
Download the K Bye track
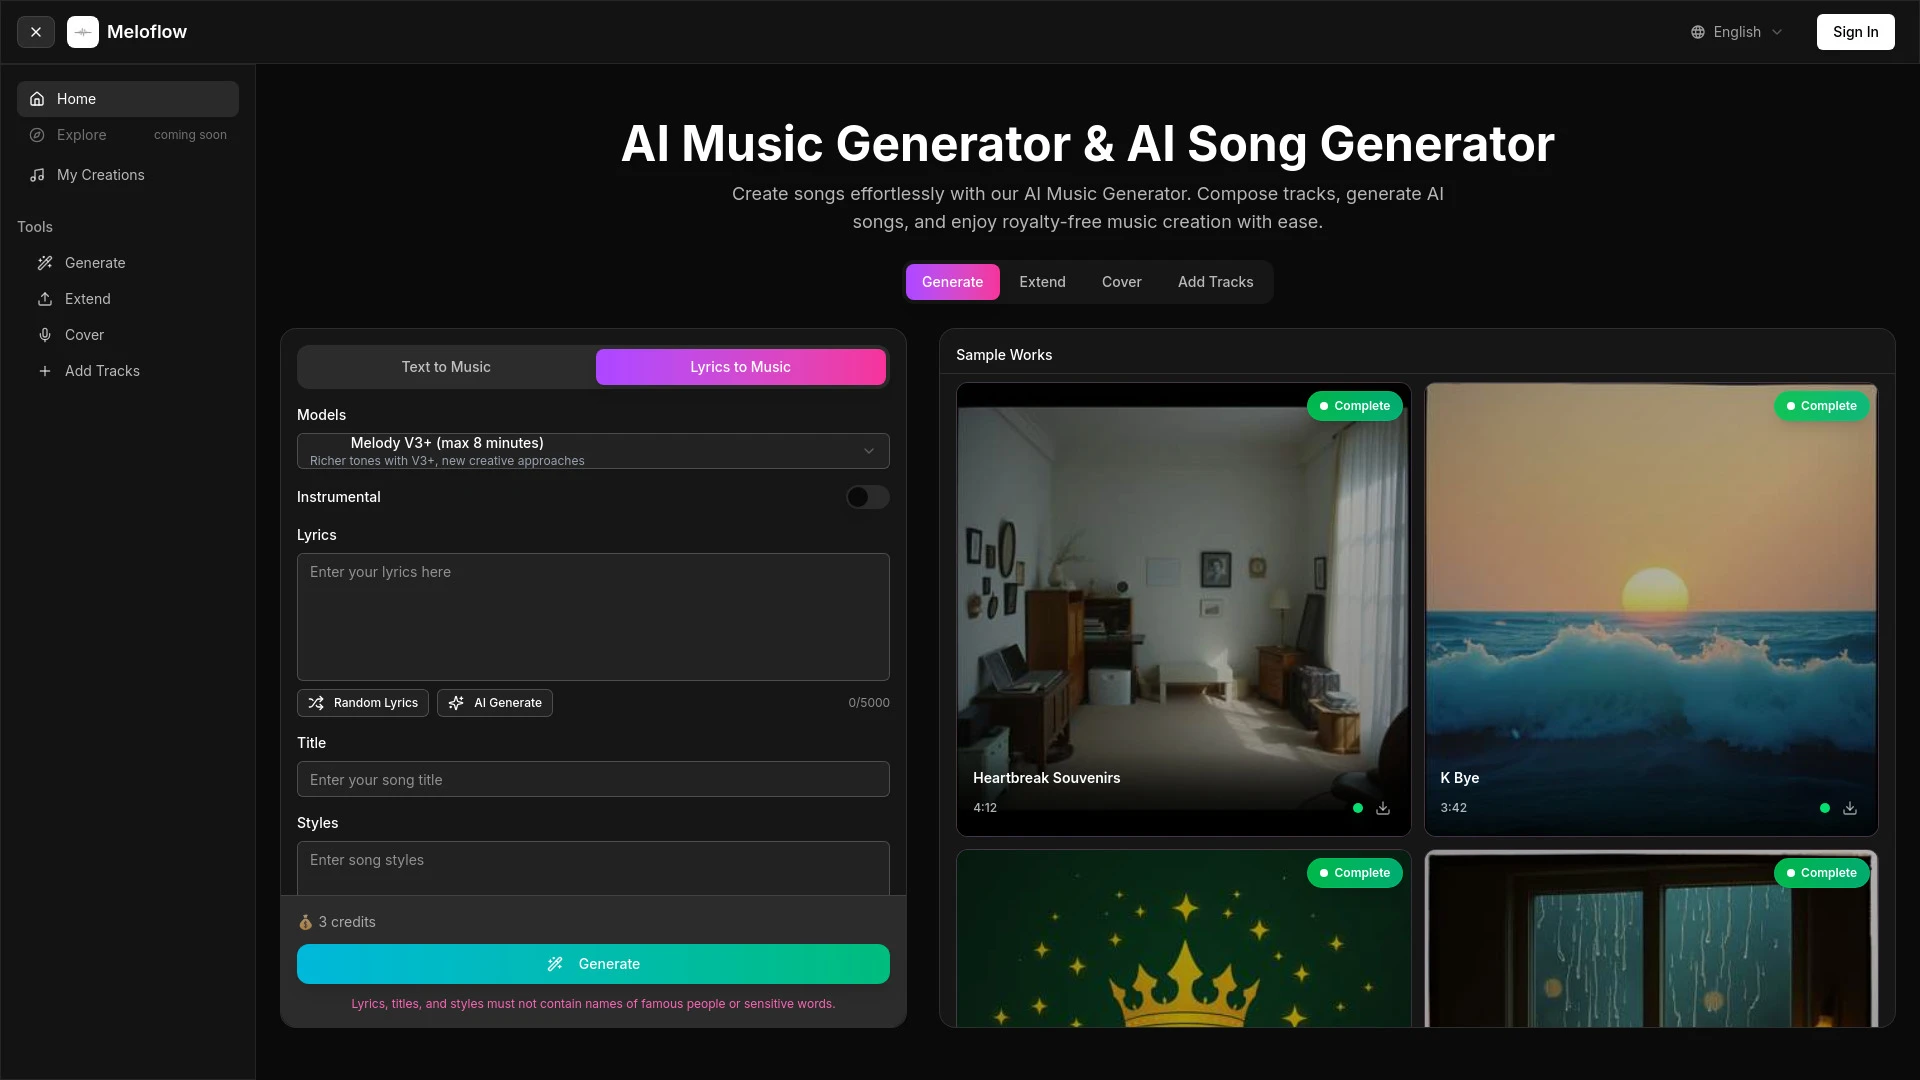(1850, 807)
